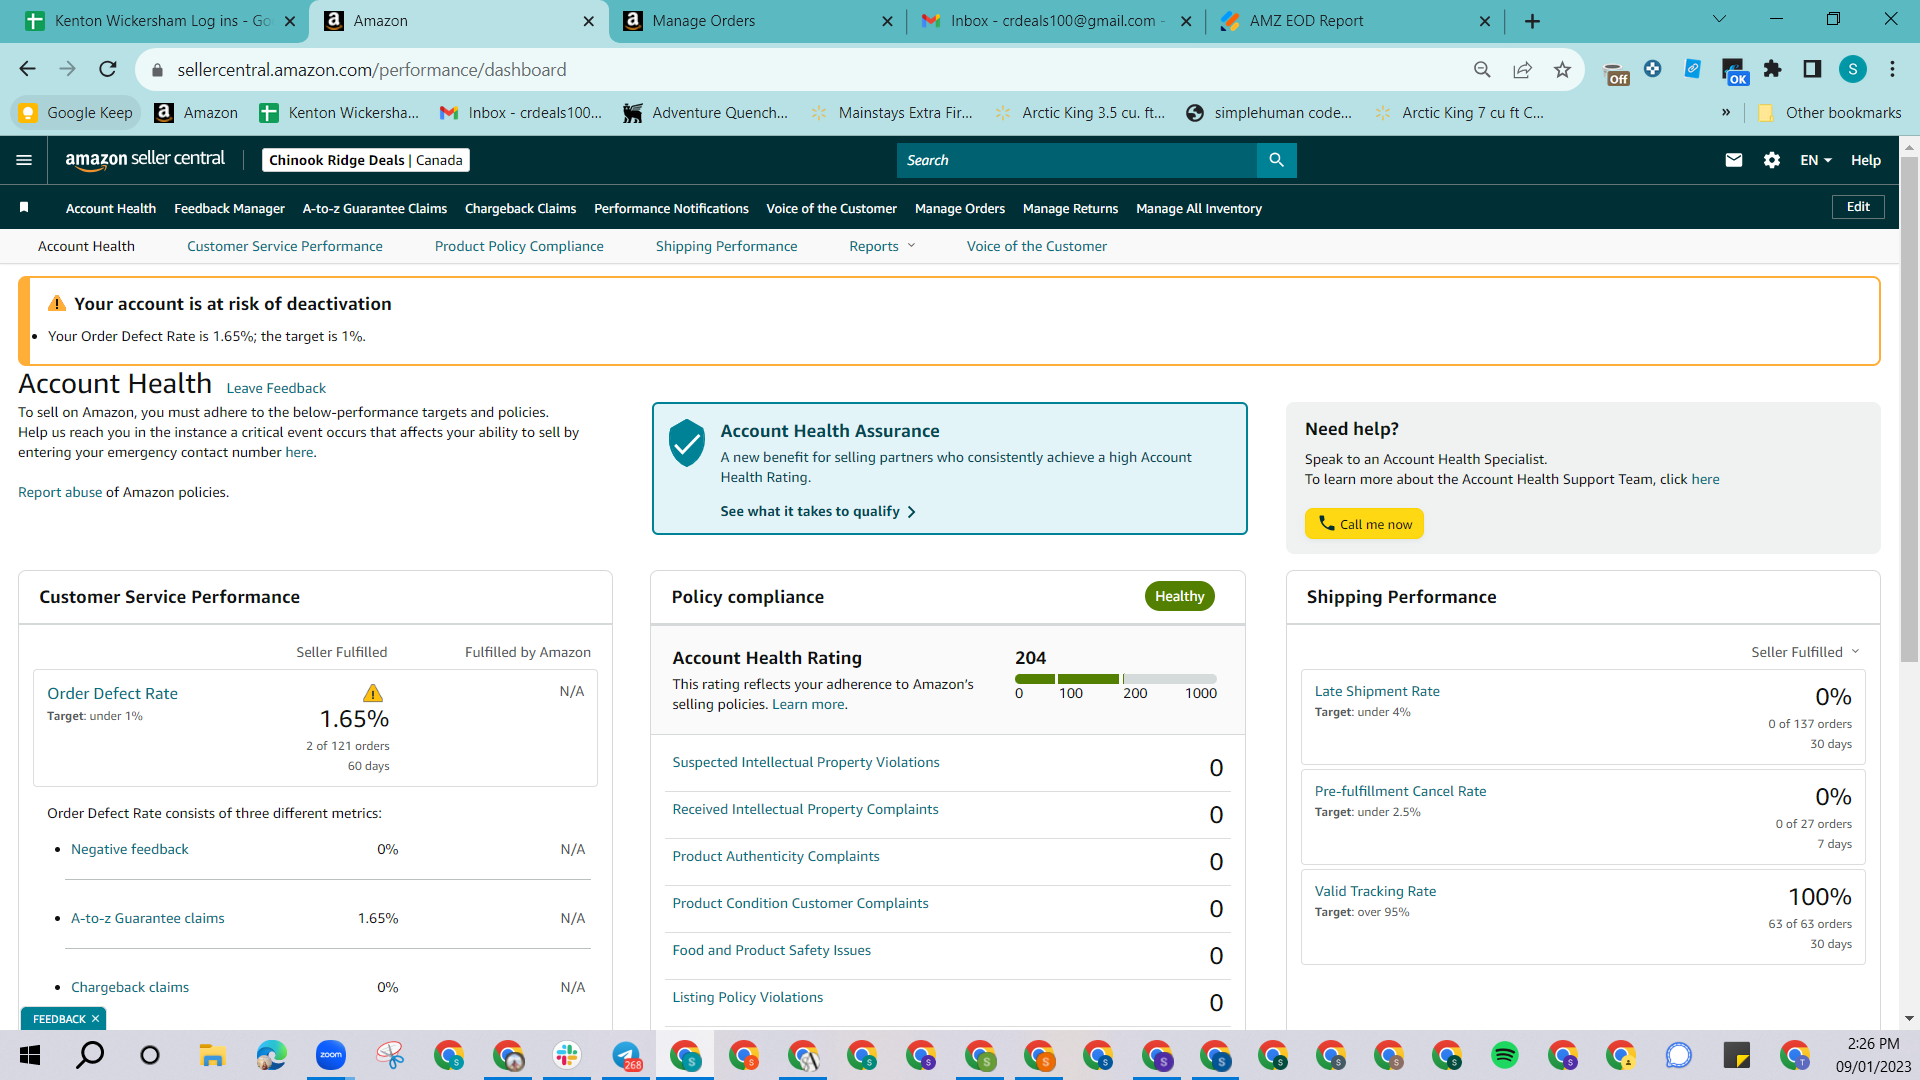
Task: Open the Order Defect Rate link
Action: (112, 693)
